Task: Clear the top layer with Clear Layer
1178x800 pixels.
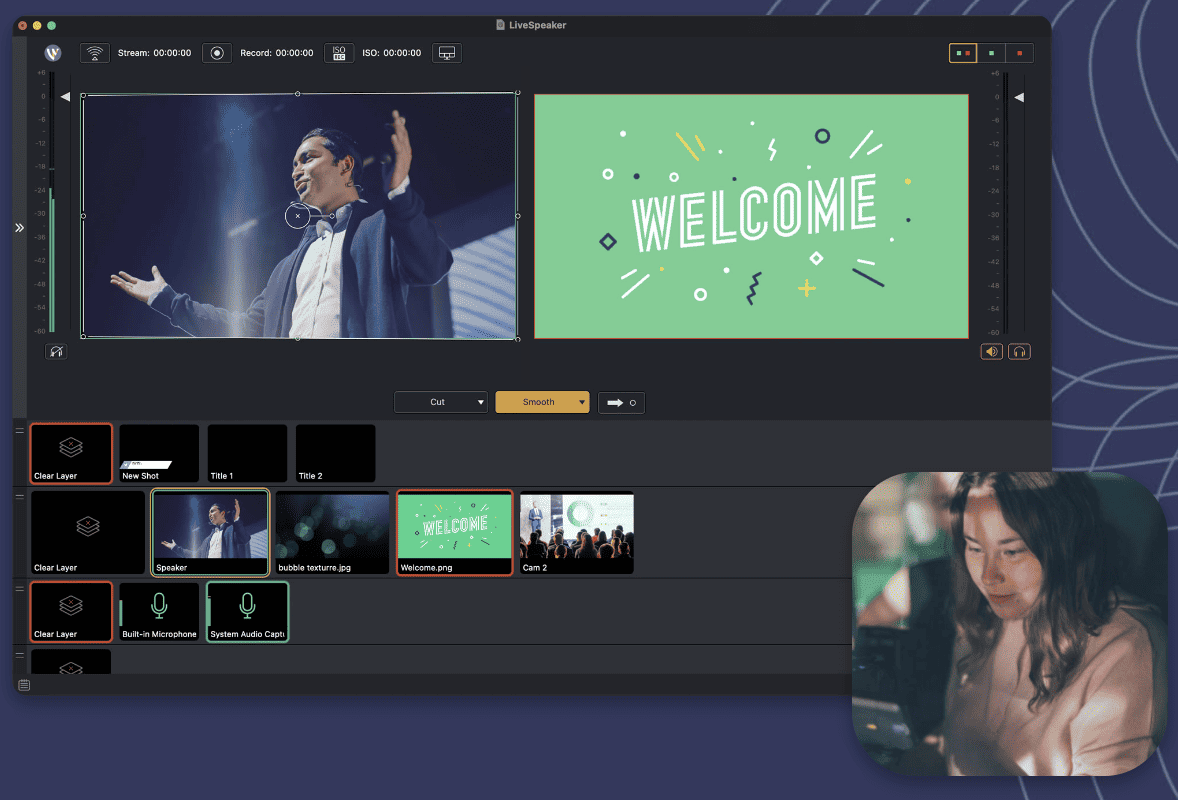Action: (x=71, y=453)
